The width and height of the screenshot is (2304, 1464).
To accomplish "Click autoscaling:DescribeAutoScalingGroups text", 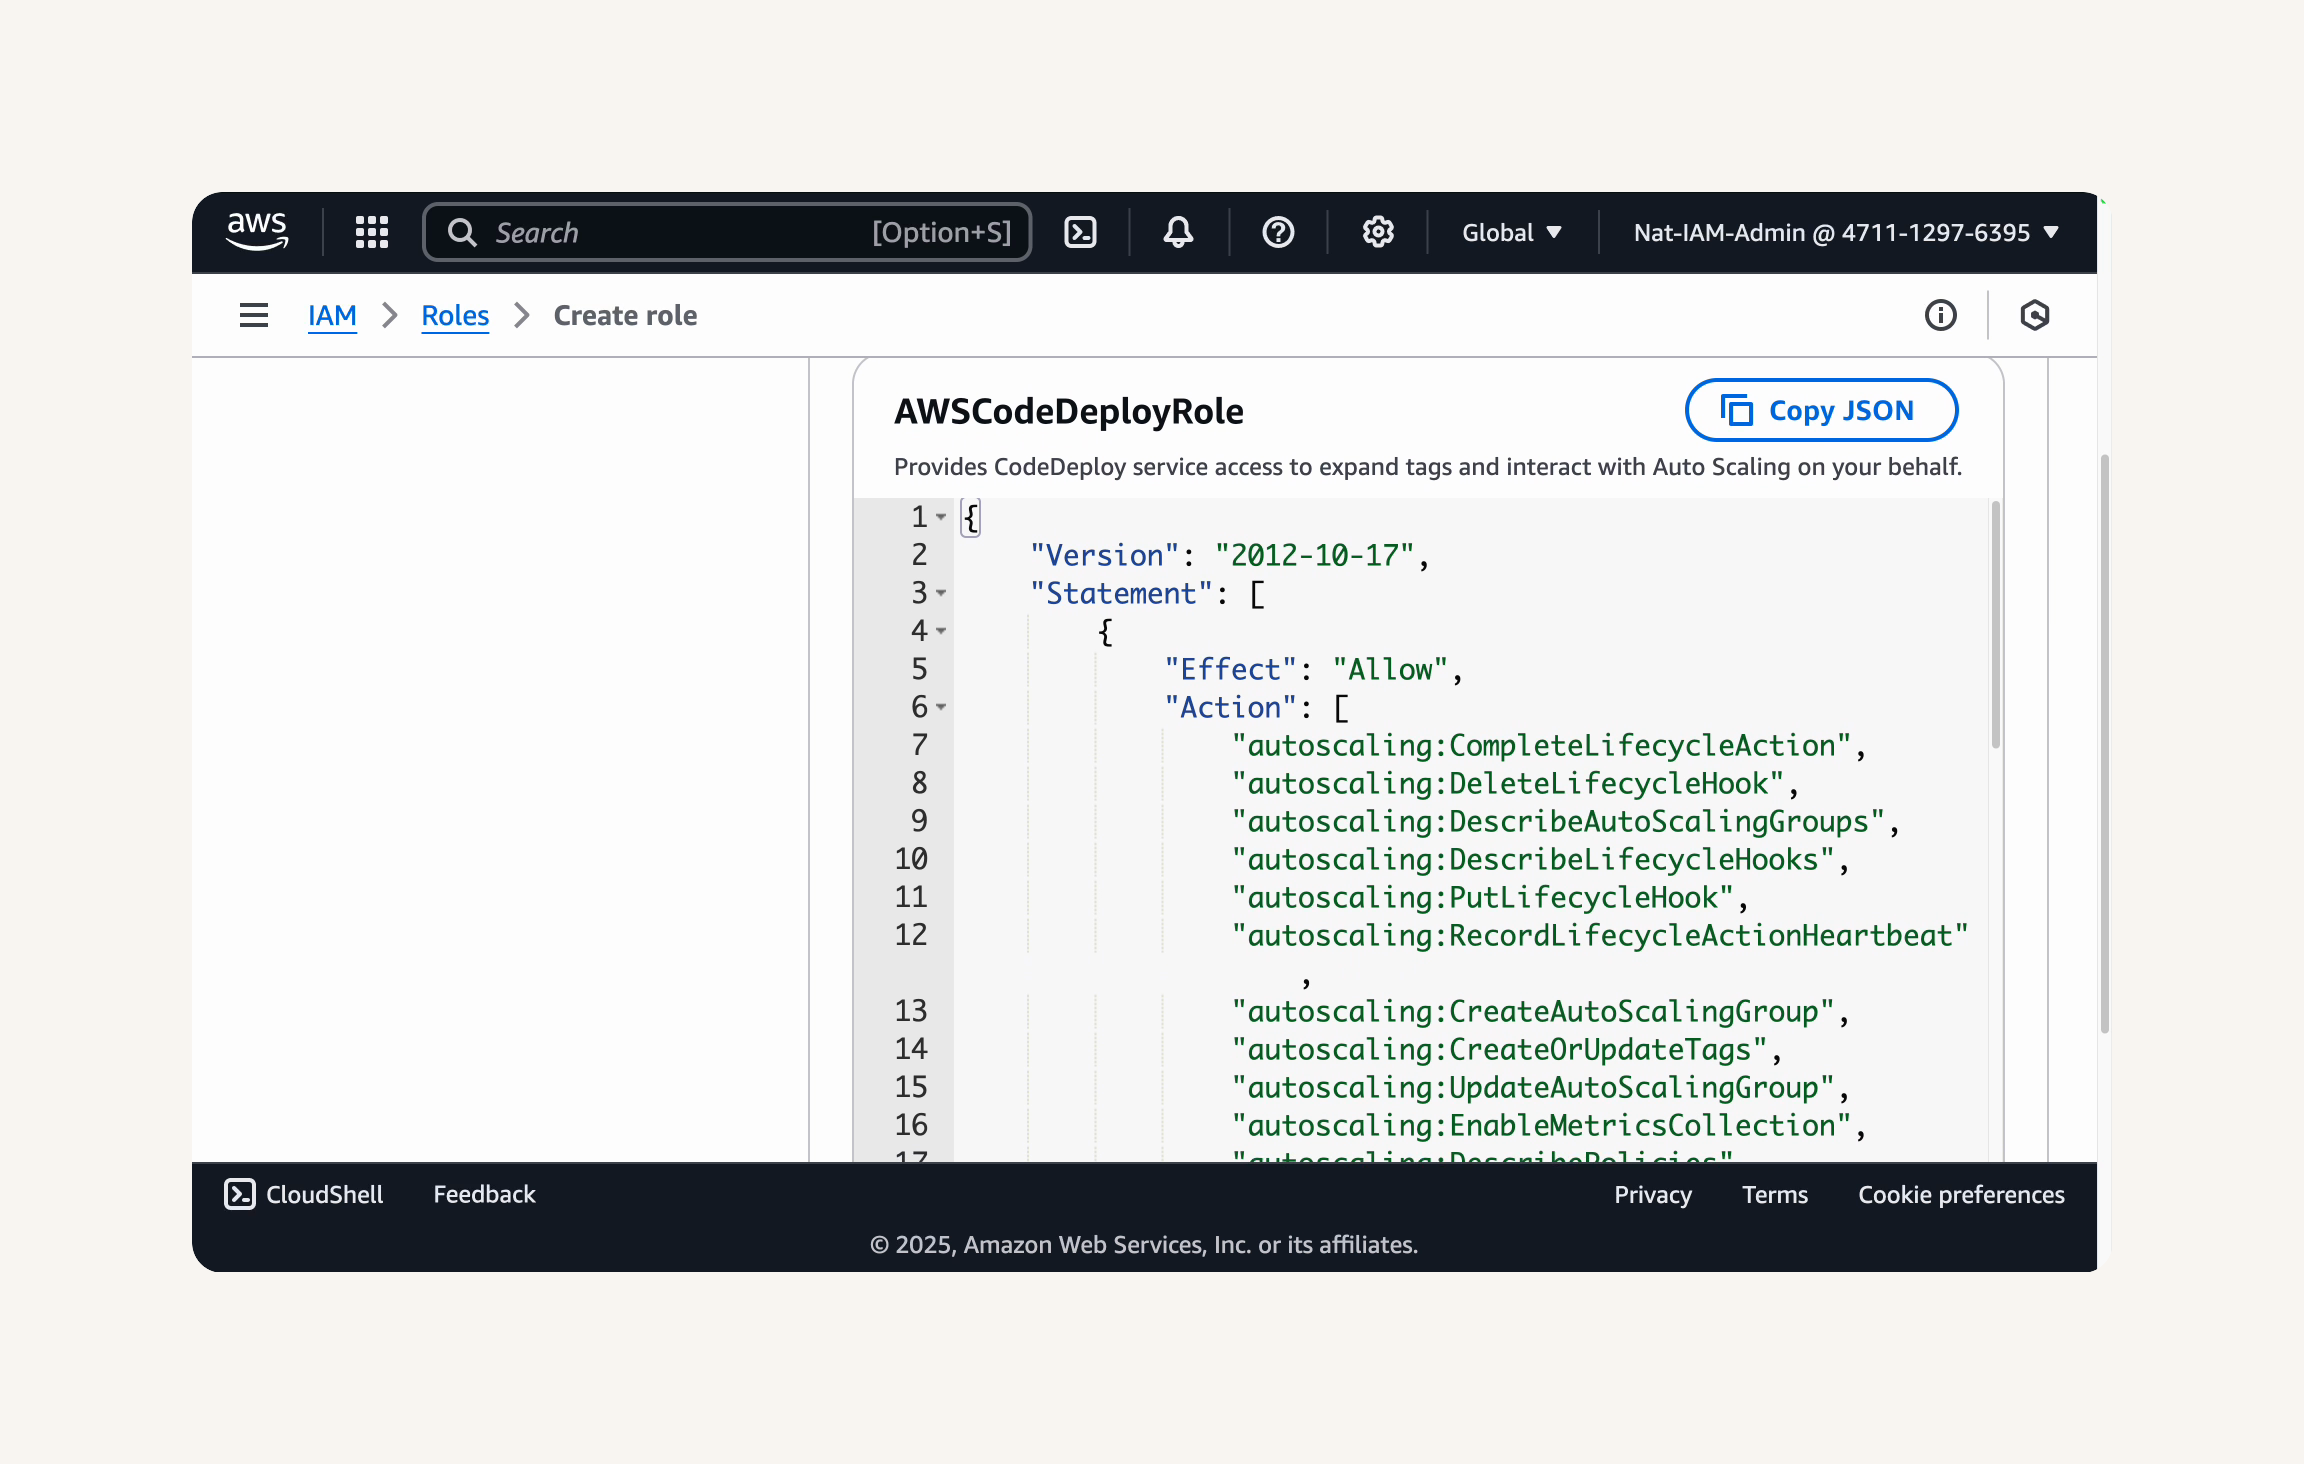I will pyautogui.click(x=1558, y=821).
